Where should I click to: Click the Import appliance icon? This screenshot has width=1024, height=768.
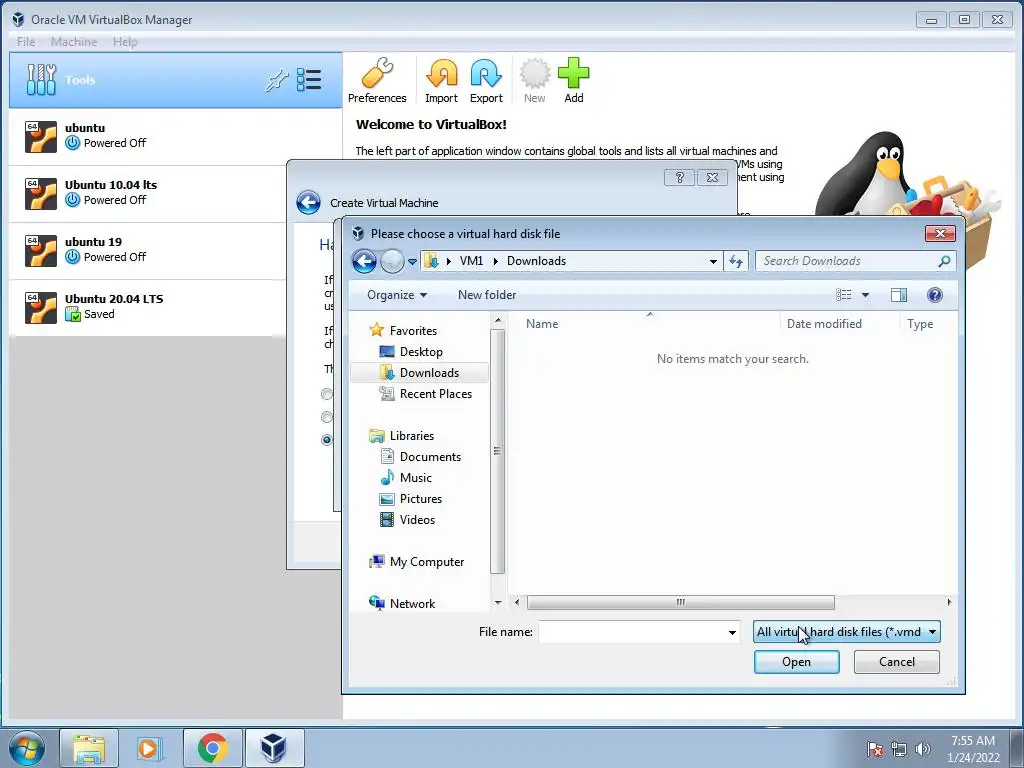441,80
